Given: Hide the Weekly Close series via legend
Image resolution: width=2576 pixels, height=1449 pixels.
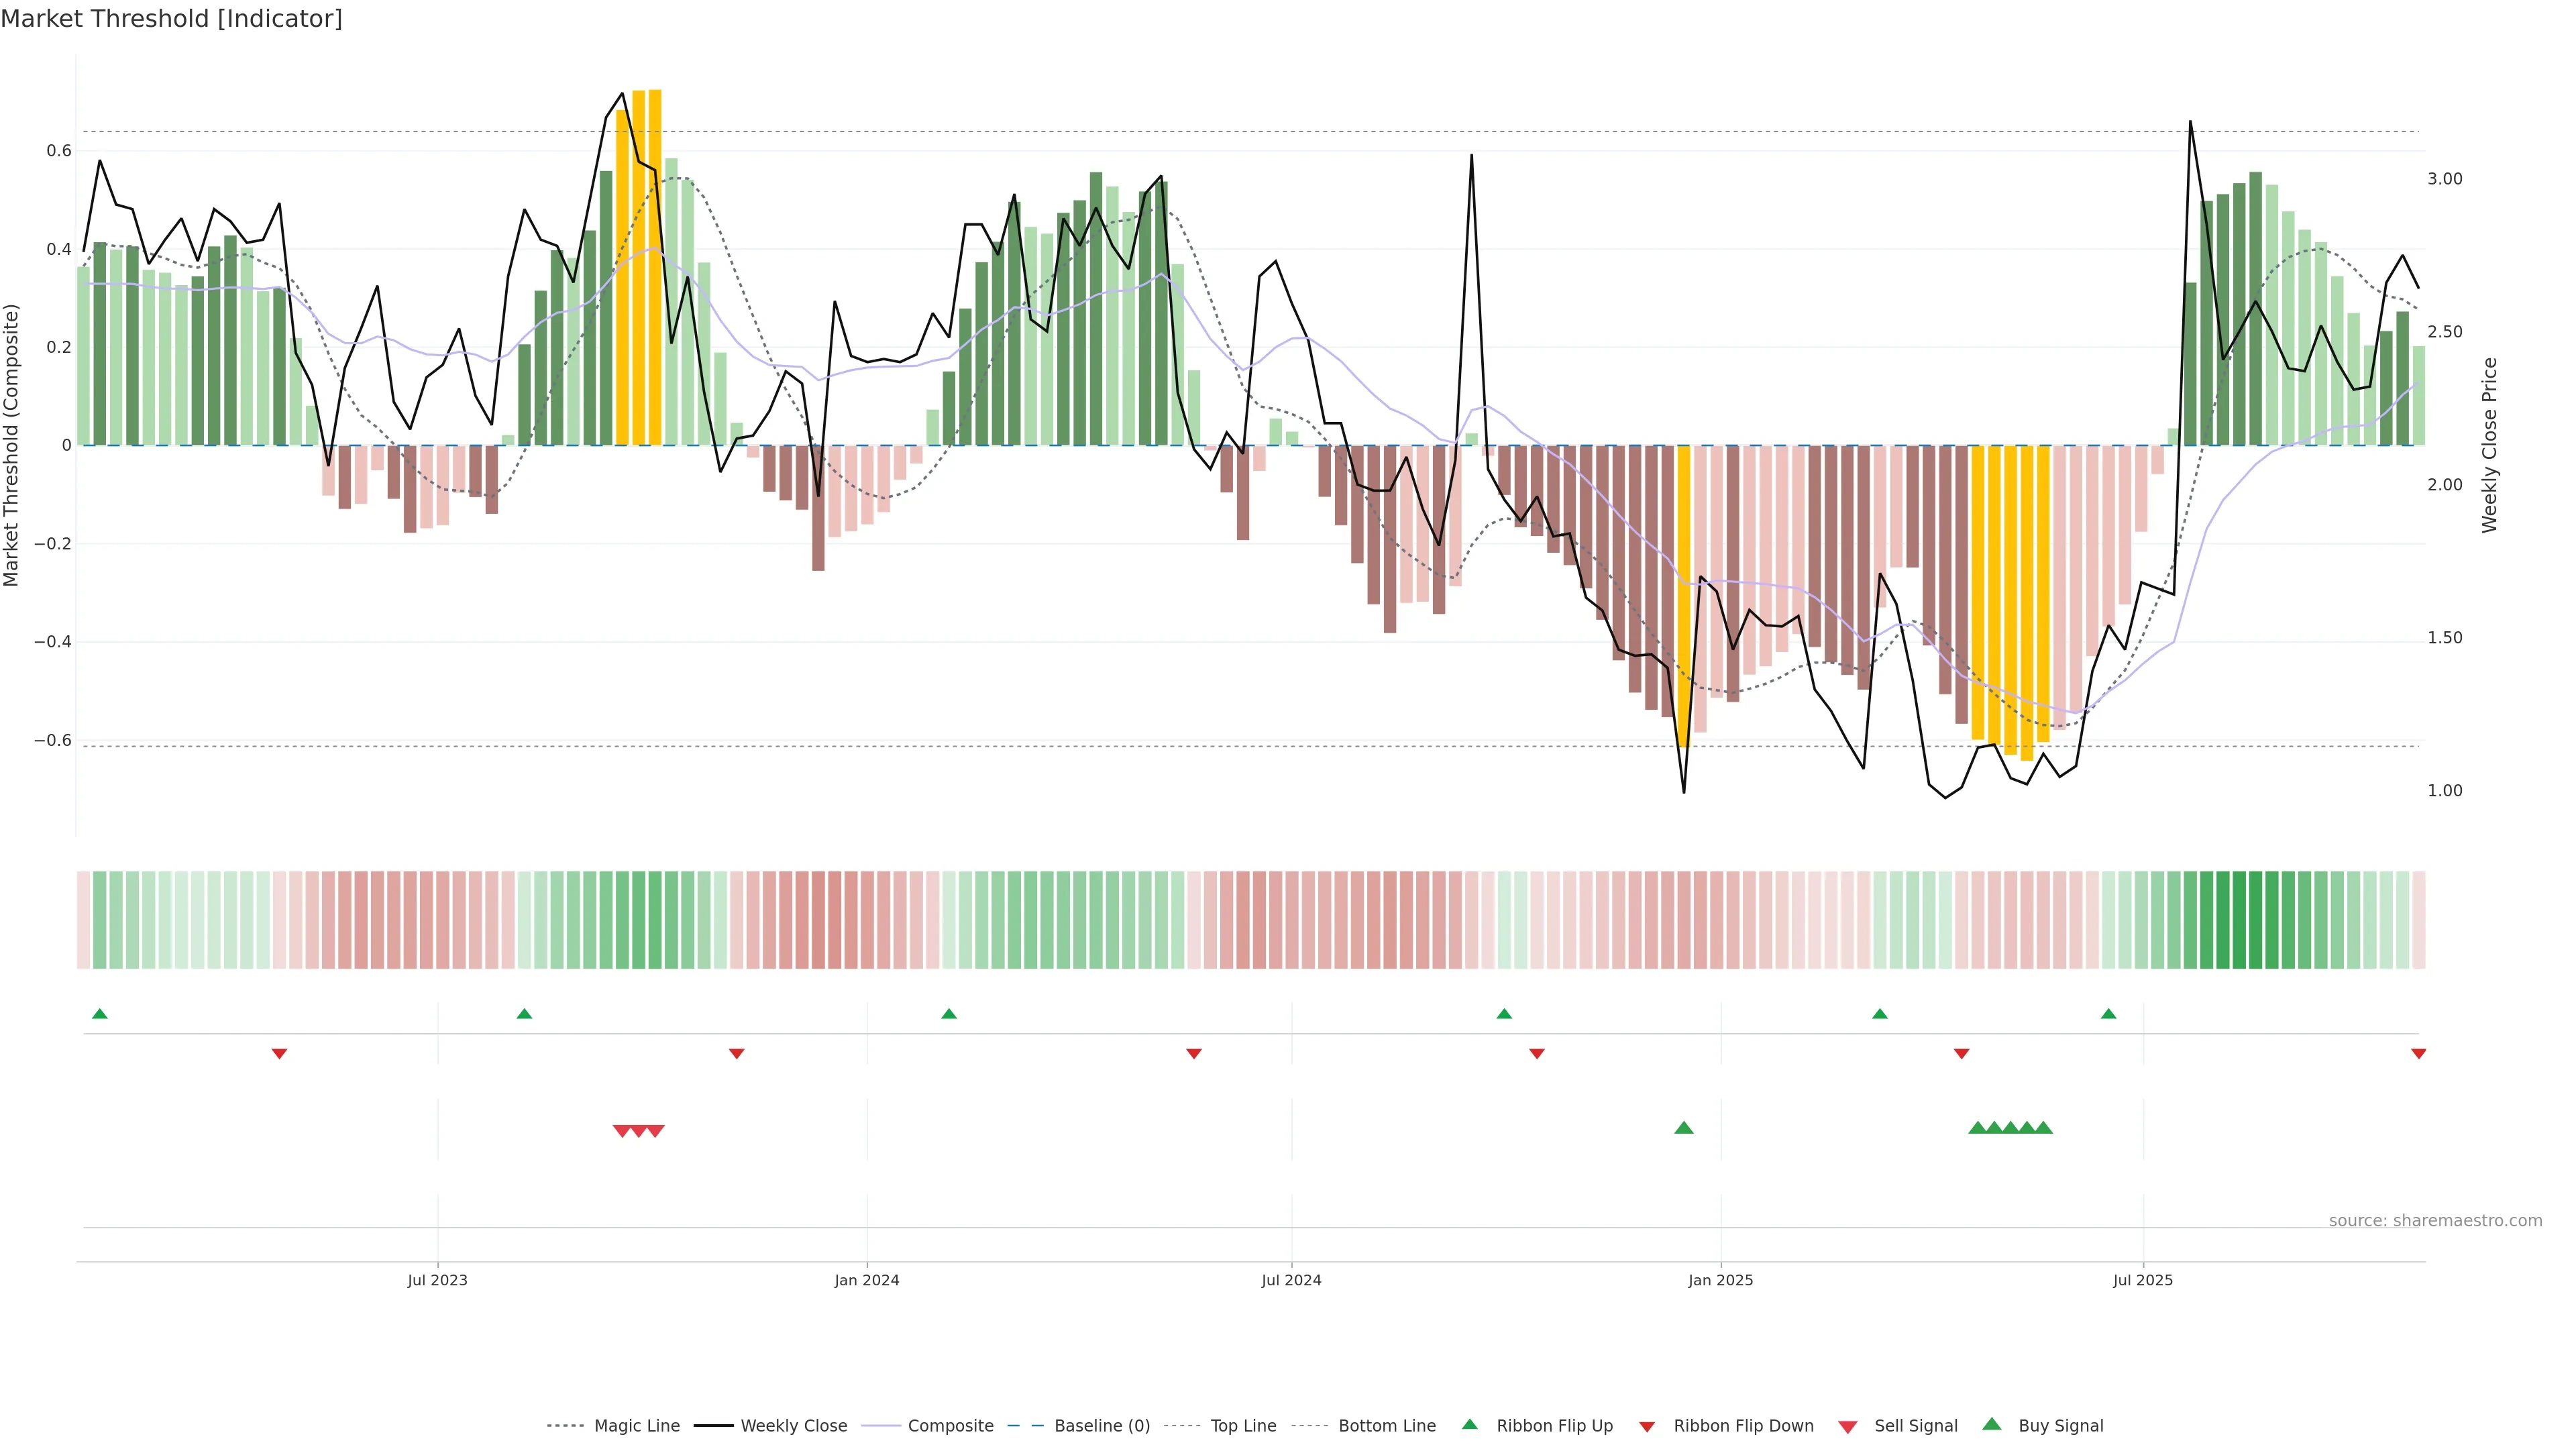Looking at the screenshot, I should tap(793, 1426).
